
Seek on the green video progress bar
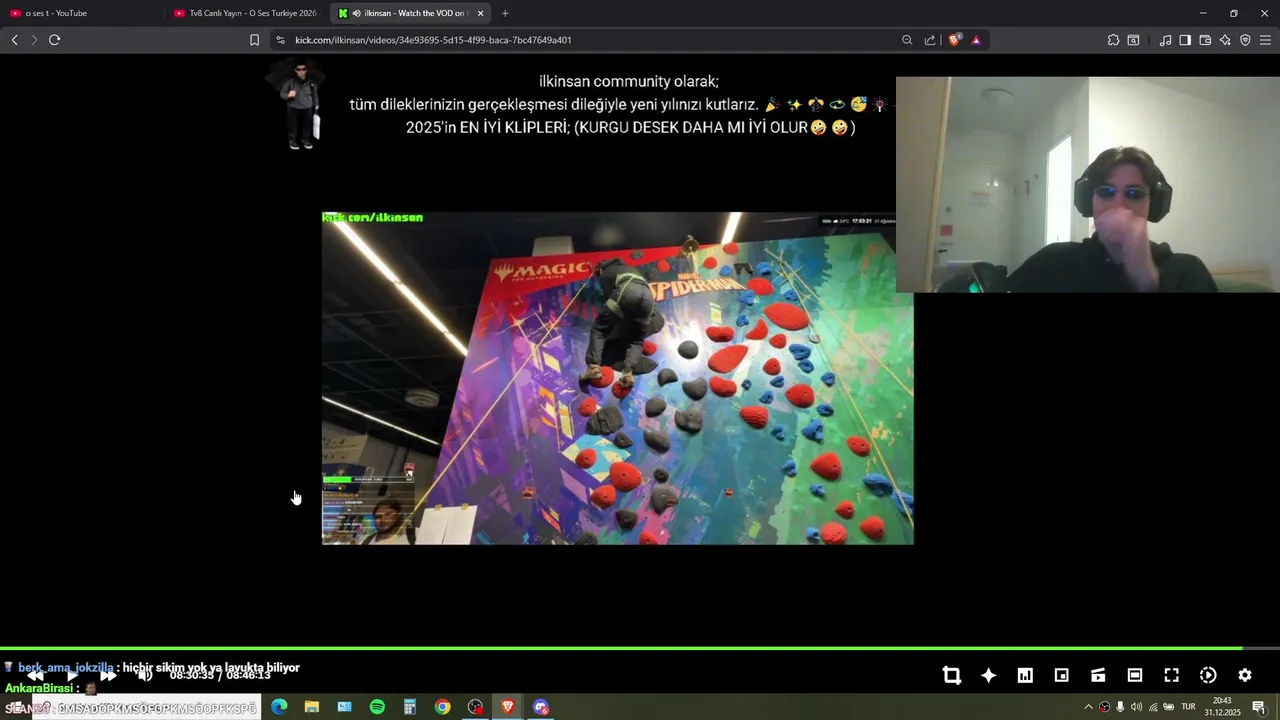[x=640, y=648]
